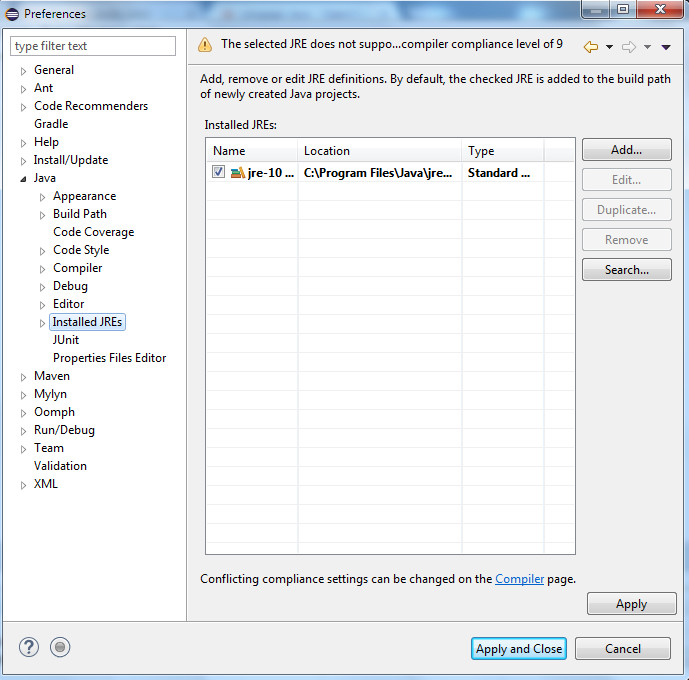Sort by the Location column header
Screen dimensions: 689x680
point(380,151)
